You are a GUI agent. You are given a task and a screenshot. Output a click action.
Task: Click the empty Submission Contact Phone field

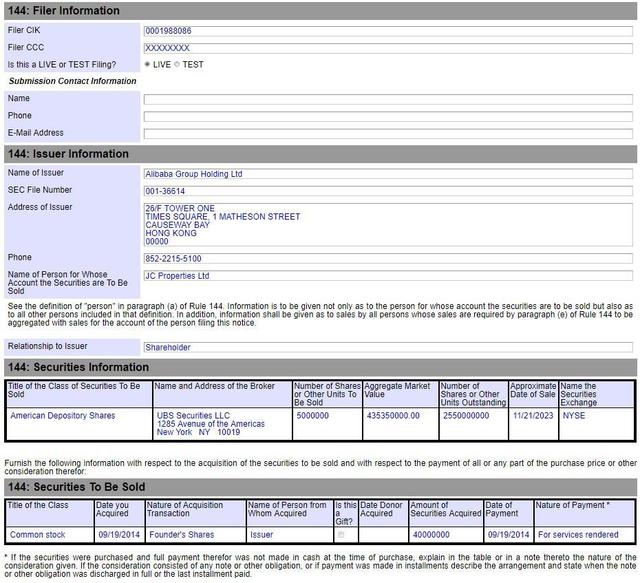[387, 116]
